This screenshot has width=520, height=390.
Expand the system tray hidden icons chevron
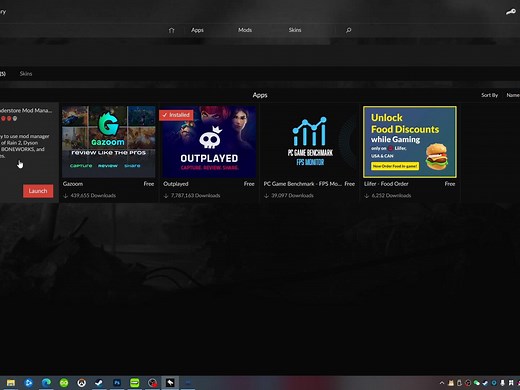pyautogui.click(x=442, y=383)
